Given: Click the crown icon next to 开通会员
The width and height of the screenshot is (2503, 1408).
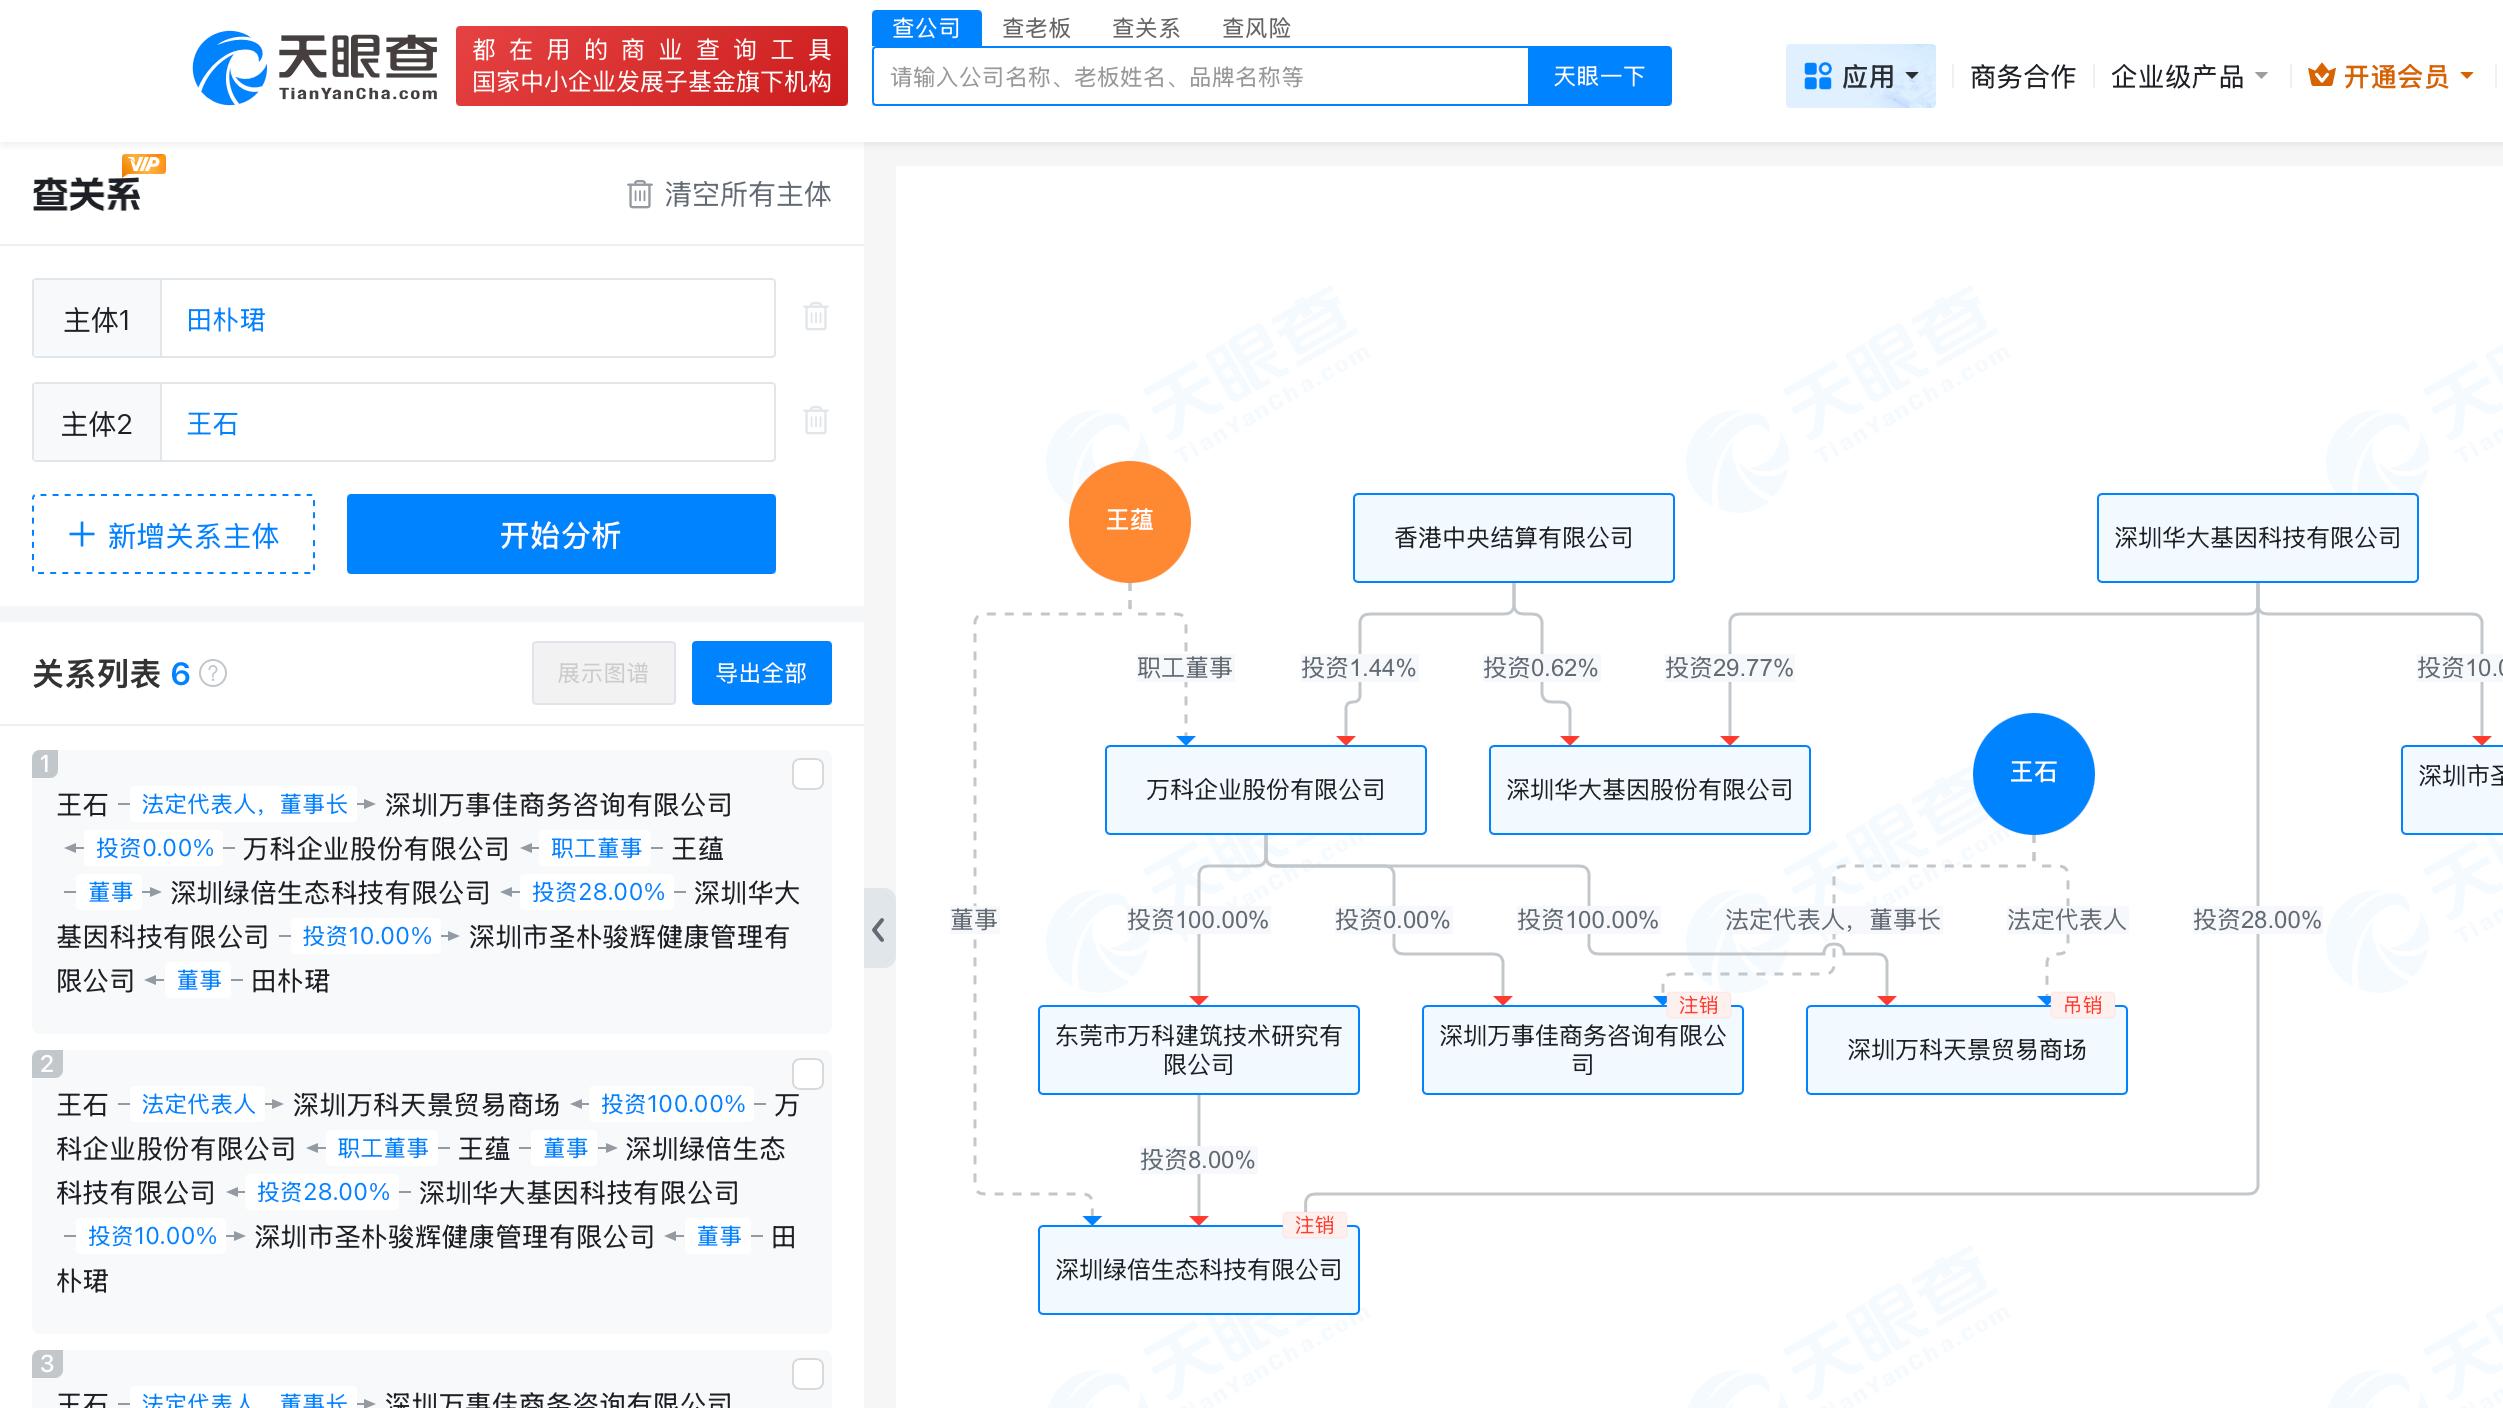Looking at the screenshot, I should click(x=2320, y=75).
